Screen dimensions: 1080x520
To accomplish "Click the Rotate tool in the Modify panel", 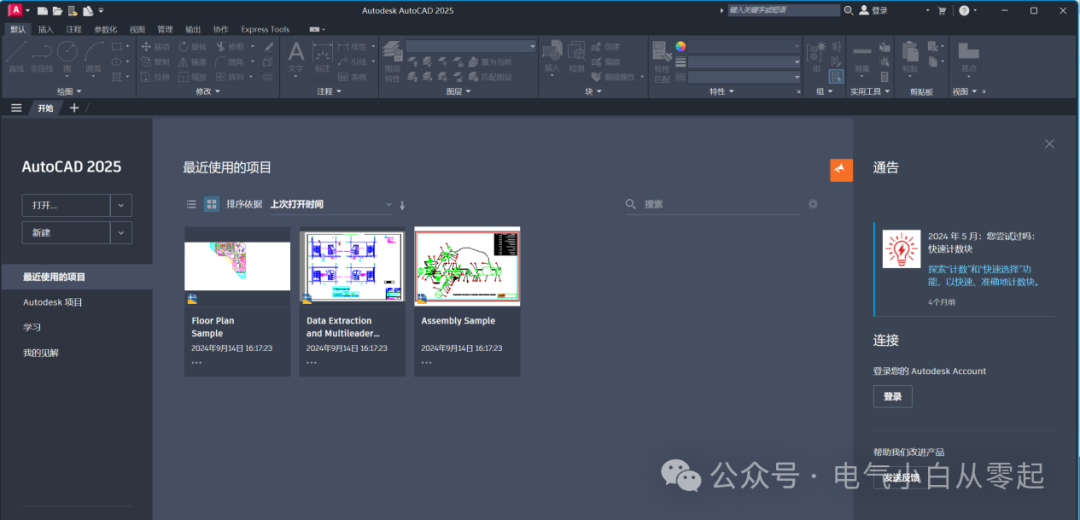I will pos(192,47).
